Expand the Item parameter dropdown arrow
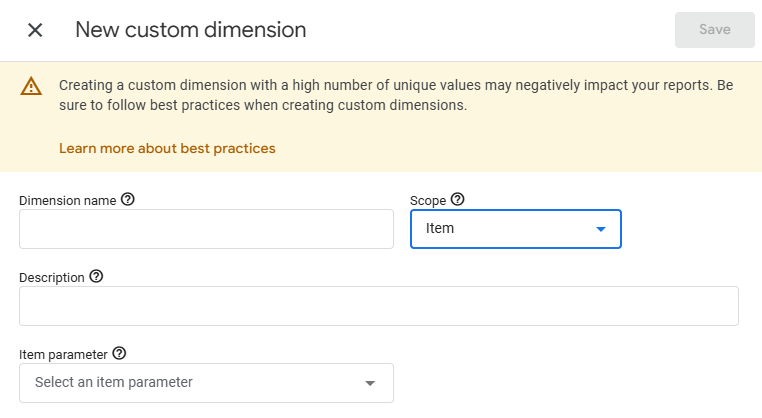Screen dimensions: 762x418 pyautogui.click(x=370, y=383)
